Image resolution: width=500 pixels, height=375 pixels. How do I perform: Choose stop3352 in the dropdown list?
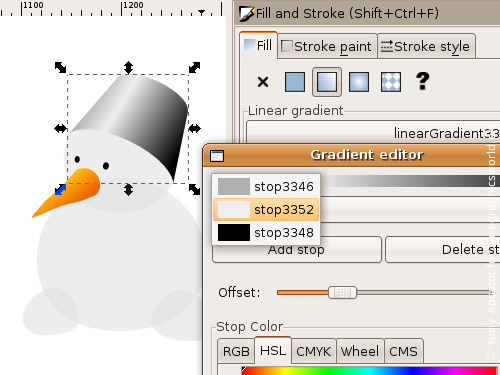[266, 210]
